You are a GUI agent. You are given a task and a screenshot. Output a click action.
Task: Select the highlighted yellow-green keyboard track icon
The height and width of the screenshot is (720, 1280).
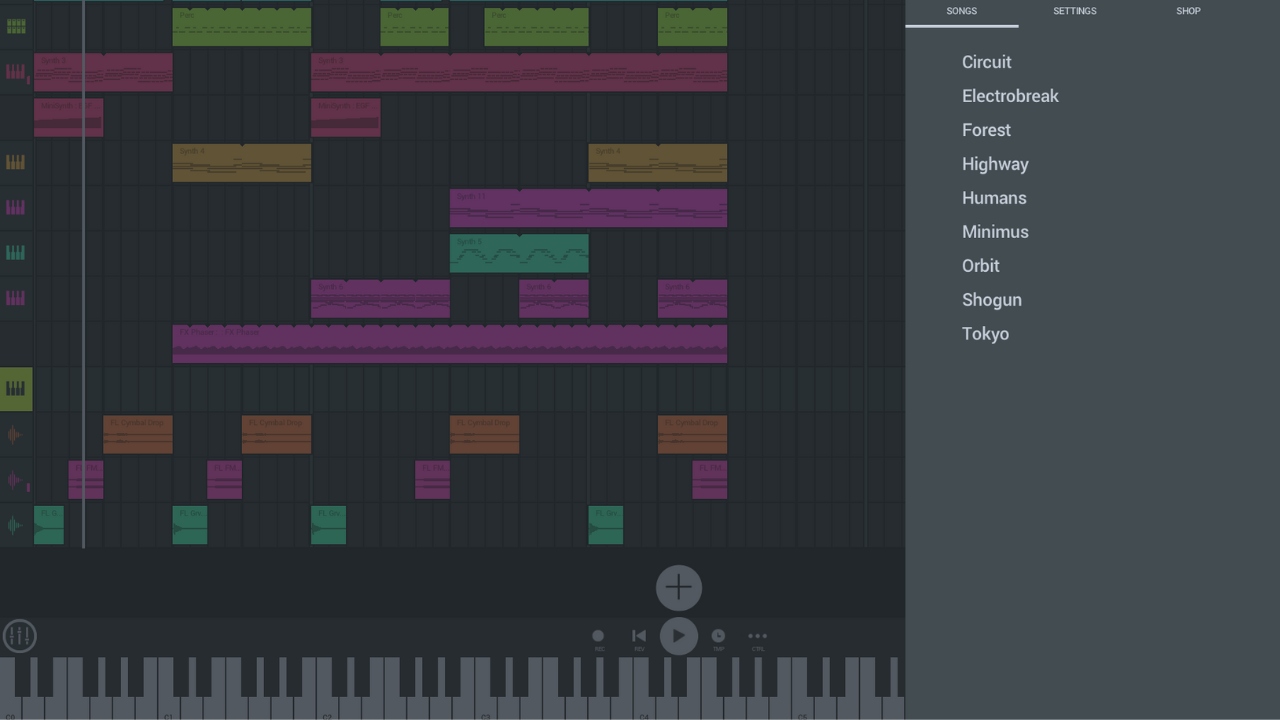coord(16,389)
